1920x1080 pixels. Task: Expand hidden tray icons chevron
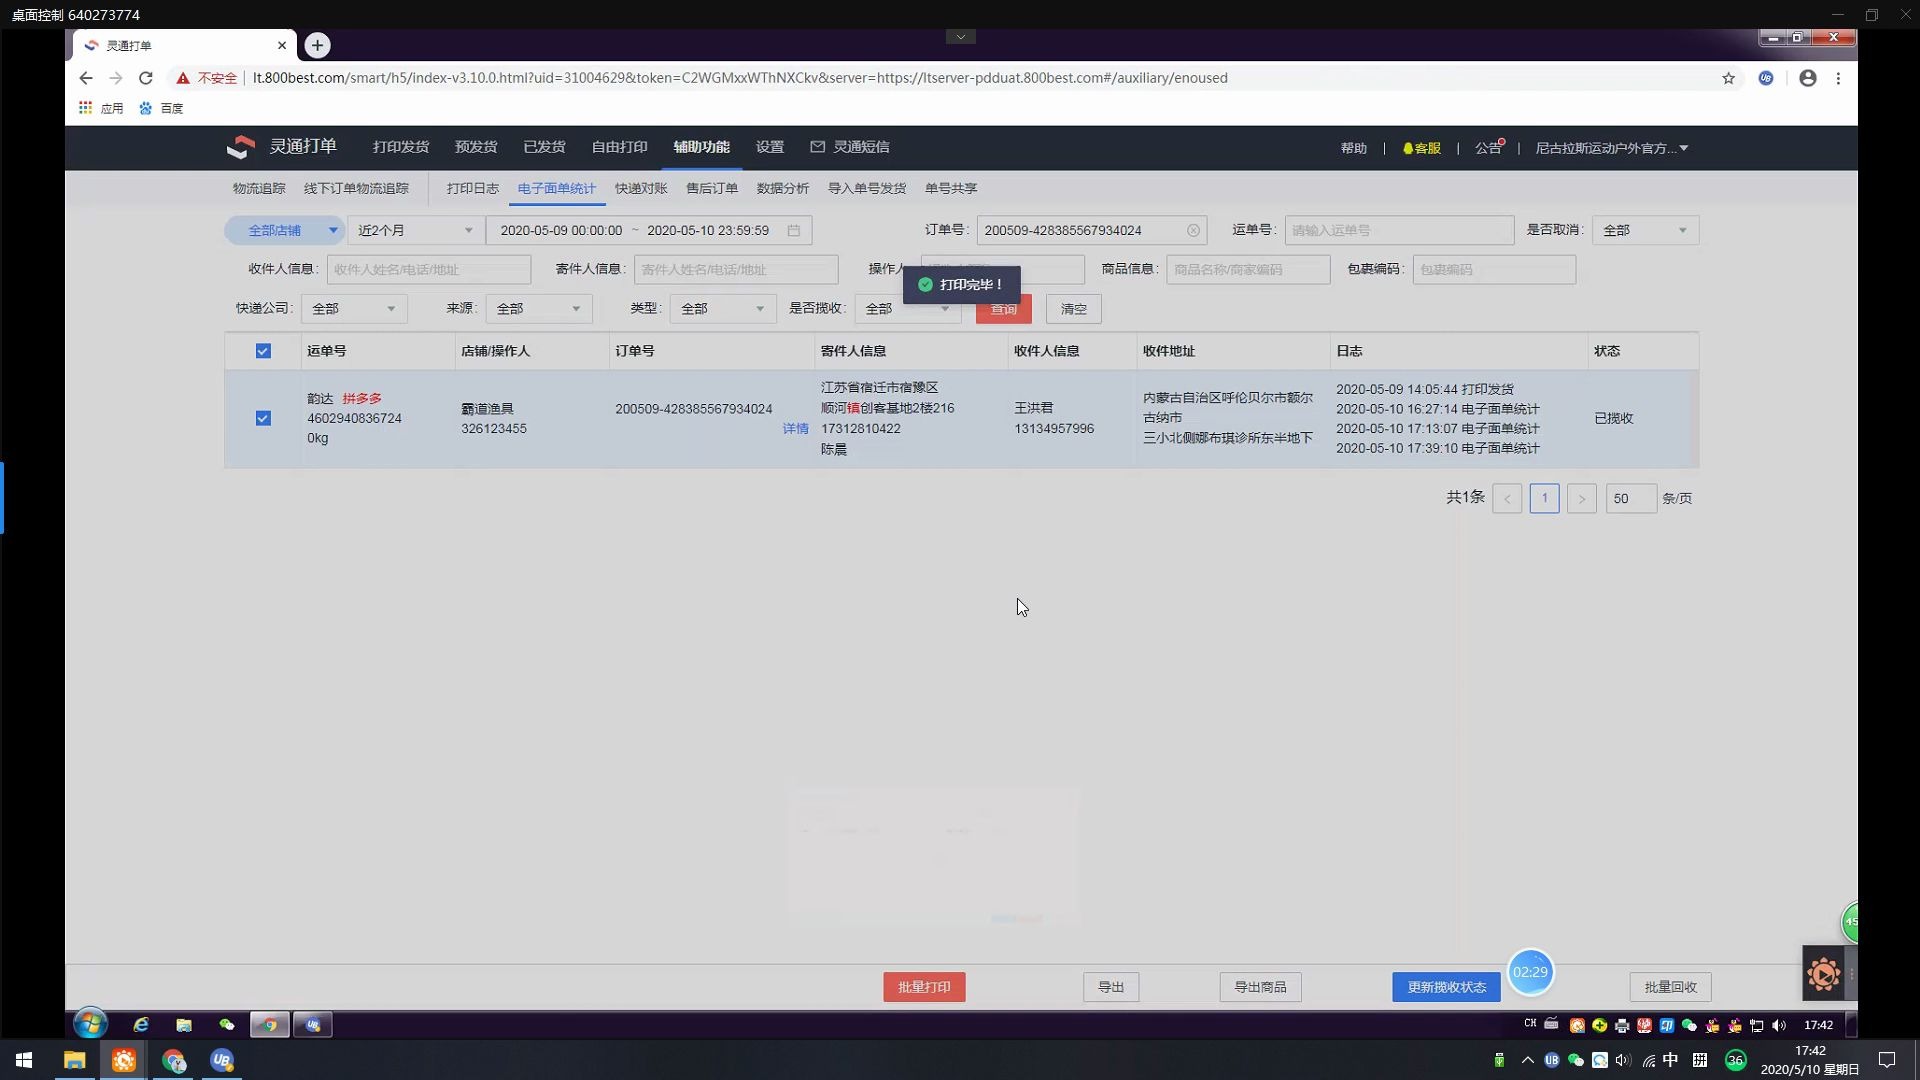point(1527,1060)
